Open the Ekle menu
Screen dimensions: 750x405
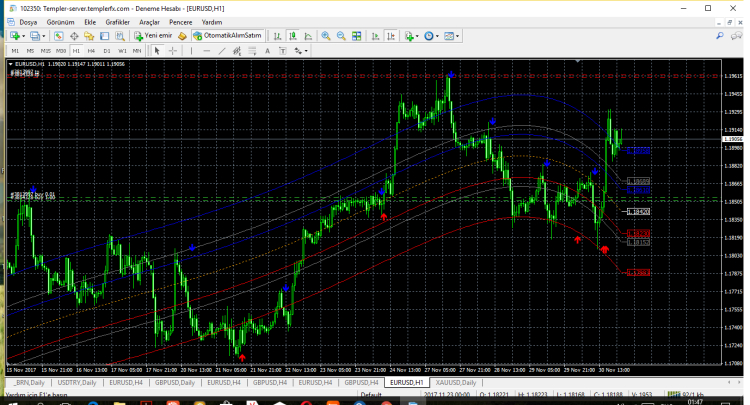tap(90, 22)
